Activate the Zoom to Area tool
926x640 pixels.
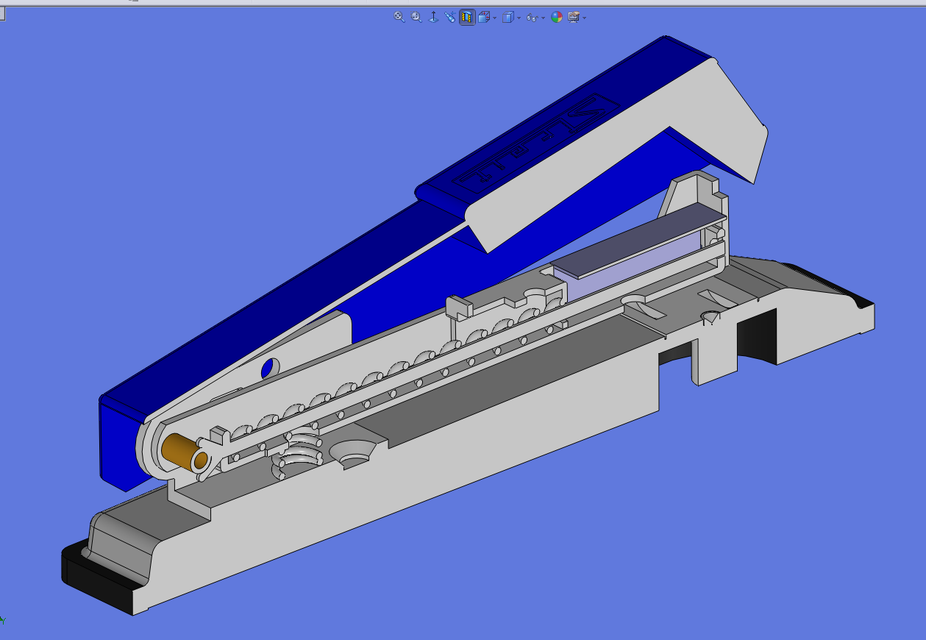(x=415, y=16)
